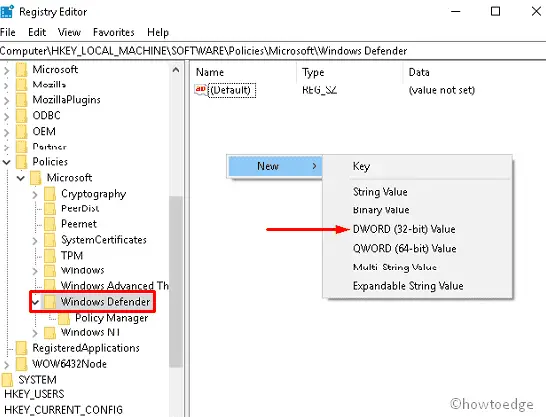This screenshot has height=417, width=546.
Task: Click the registry path address bar
Action: click(x=273, y=51)
